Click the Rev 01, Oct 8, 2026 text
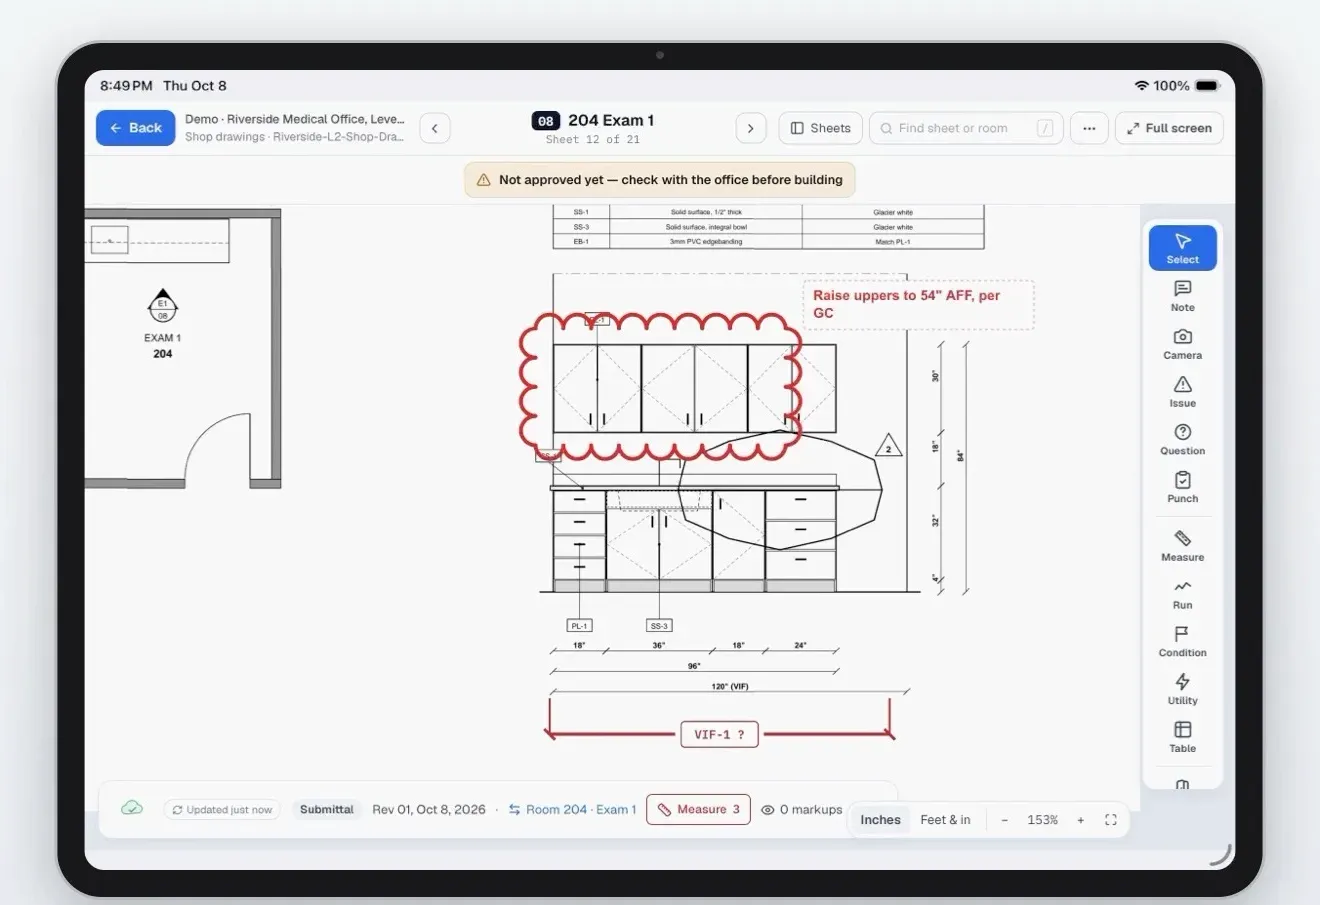Screen dimensions: 1320x905 [429, 810]
